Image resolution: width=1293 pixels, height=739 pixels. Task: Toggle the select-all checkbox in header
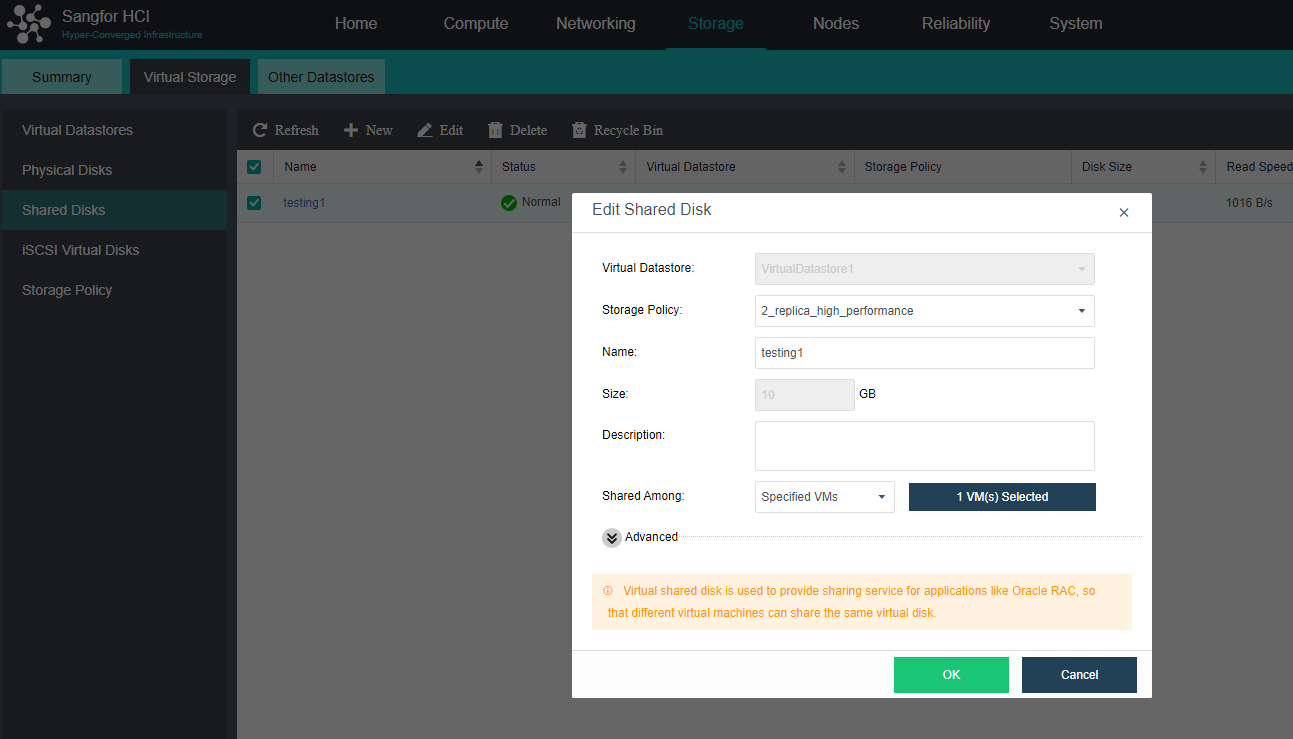click(x=254, y=167)
